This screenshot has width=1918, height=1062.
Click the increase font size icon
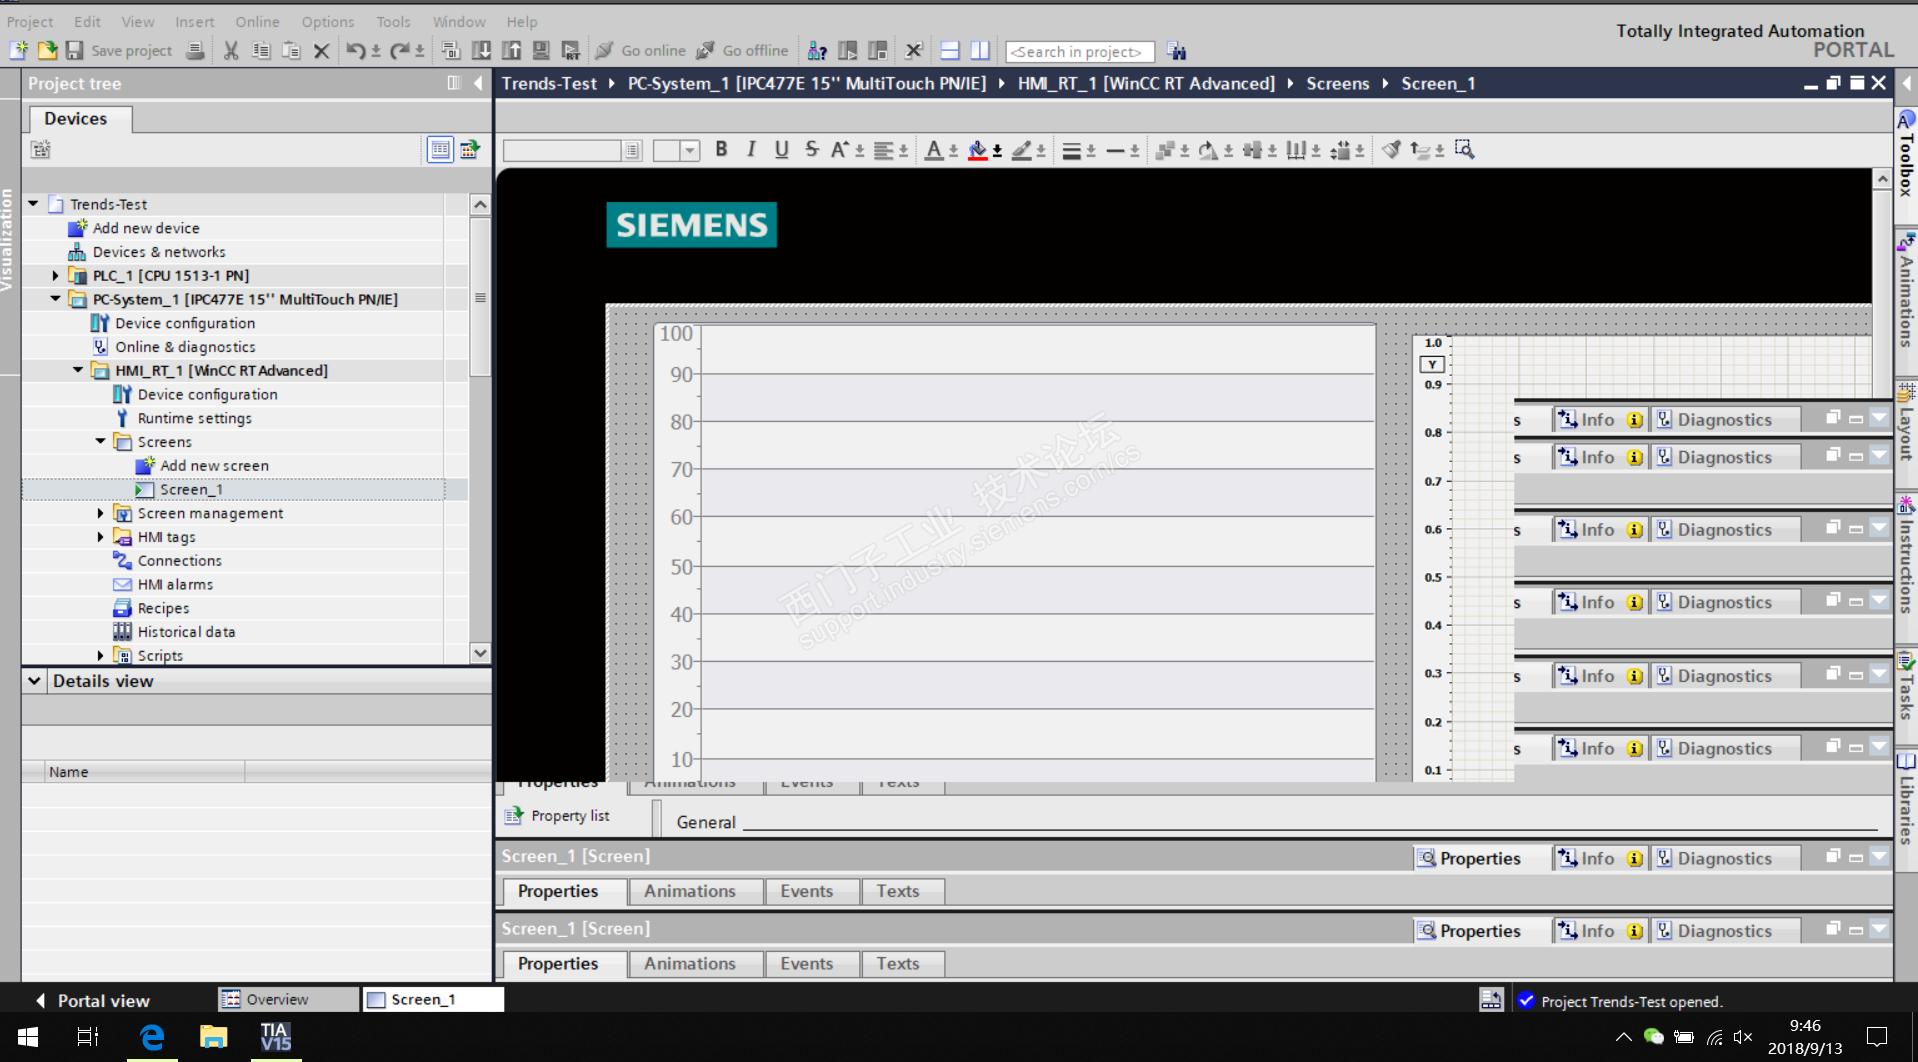pyautogui.click(x=840, y=150)
